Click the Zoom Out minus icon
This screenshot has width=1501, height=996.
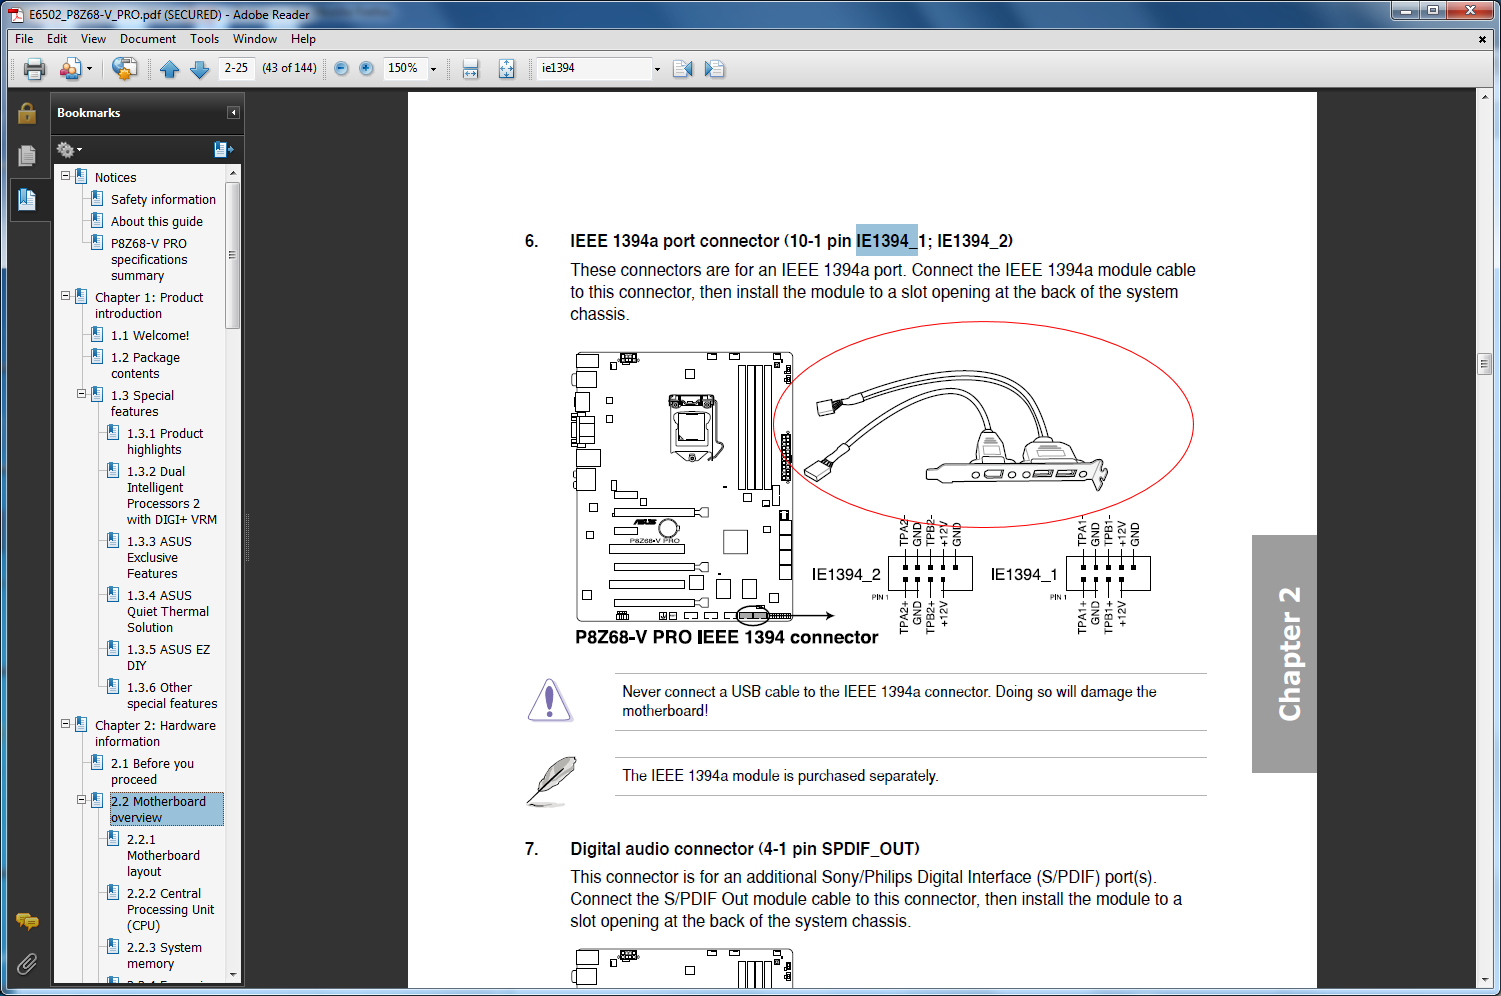coord(341,68)
